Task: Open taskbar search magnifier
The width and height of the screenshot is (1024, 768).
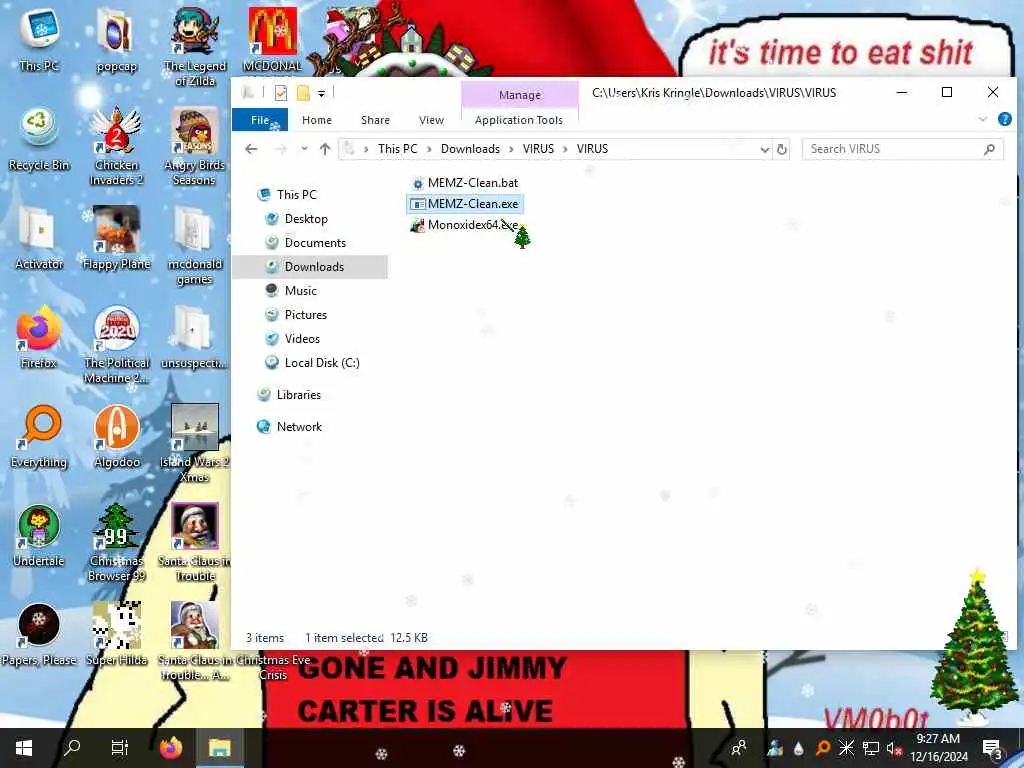Action: click(72, 748)
